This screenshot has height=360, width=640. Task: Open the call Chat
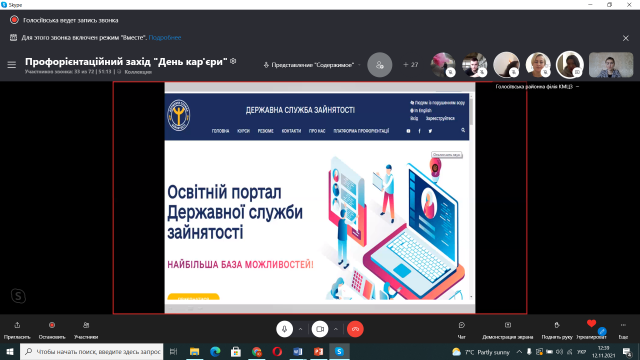pyautogui.click(x=462, y=325)
